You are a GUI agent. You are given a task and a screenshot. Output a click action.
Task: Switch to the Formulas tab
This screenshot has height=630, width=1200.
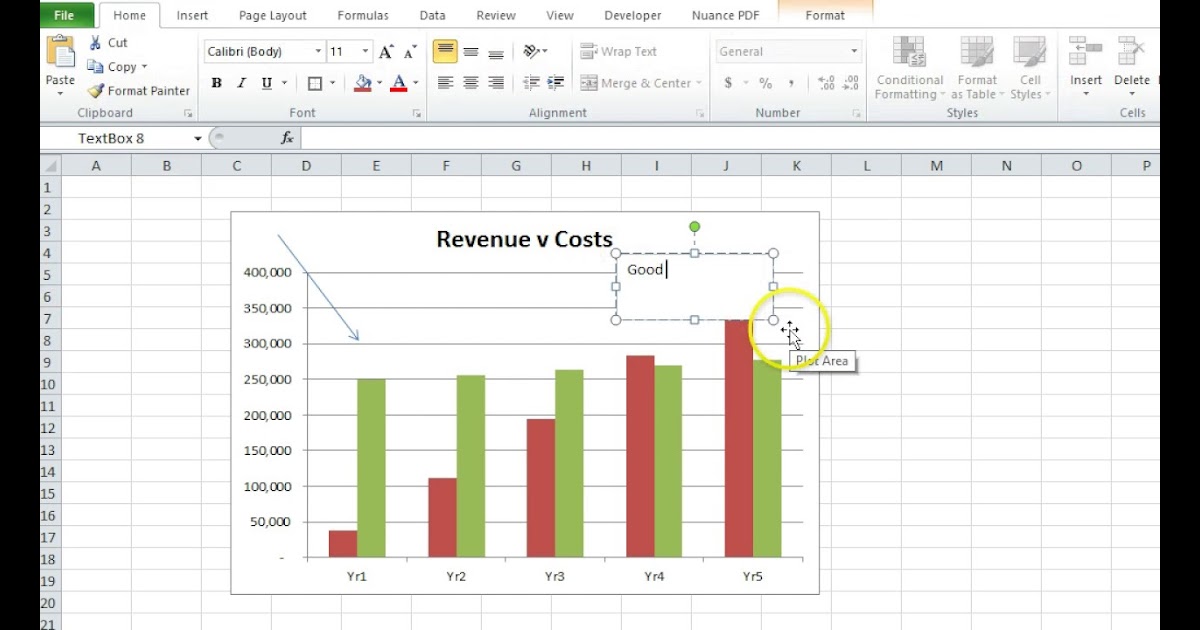click(363, 15)
